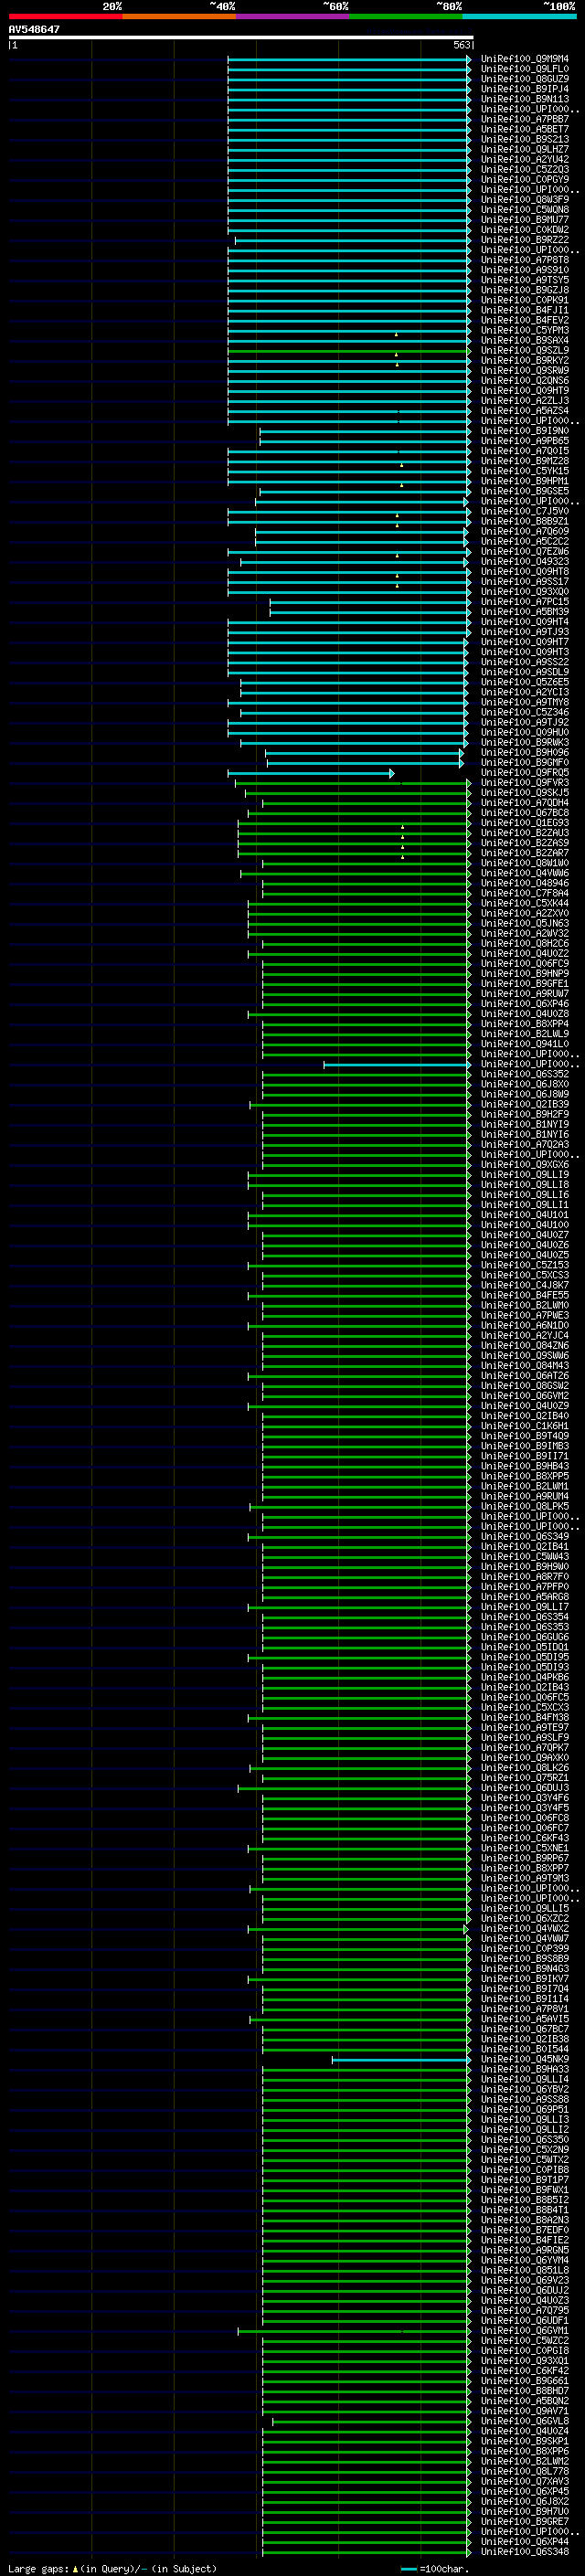This screenshot has height=2576, width=585.
Task: Select the UniRef100_B9MU77 label
Action: tap(525, 220)
